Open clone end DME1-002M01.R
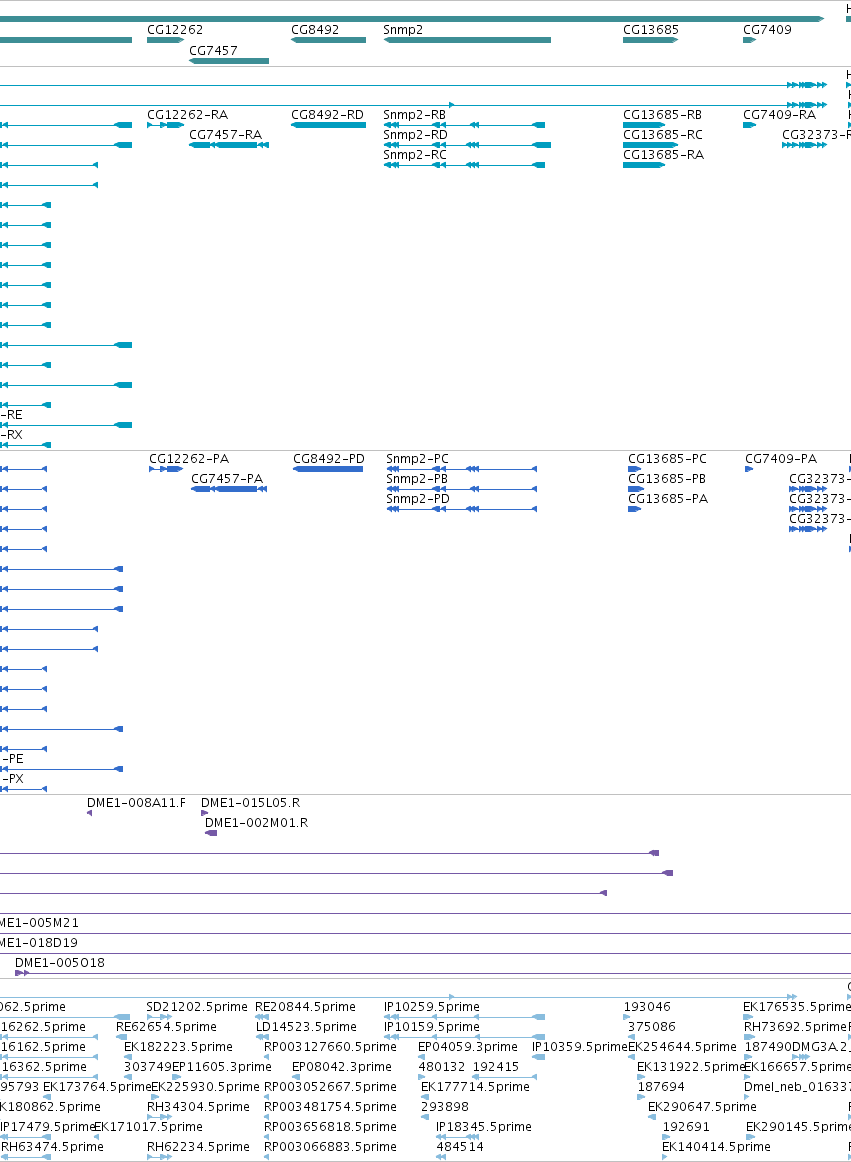 tap(256, 823)
